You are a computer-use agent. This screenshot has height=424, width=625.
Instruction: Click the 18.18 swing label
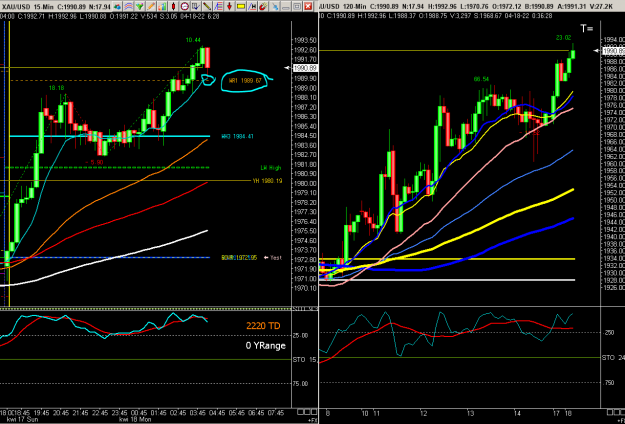click(57, 88)
